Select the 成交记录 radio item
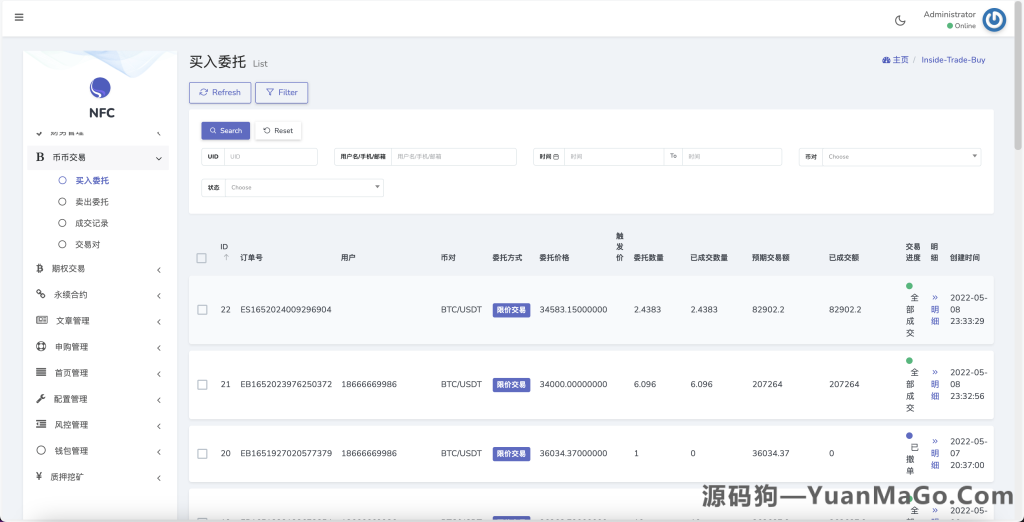This screenshot has height=522, width=1024. tap(83, 223)
